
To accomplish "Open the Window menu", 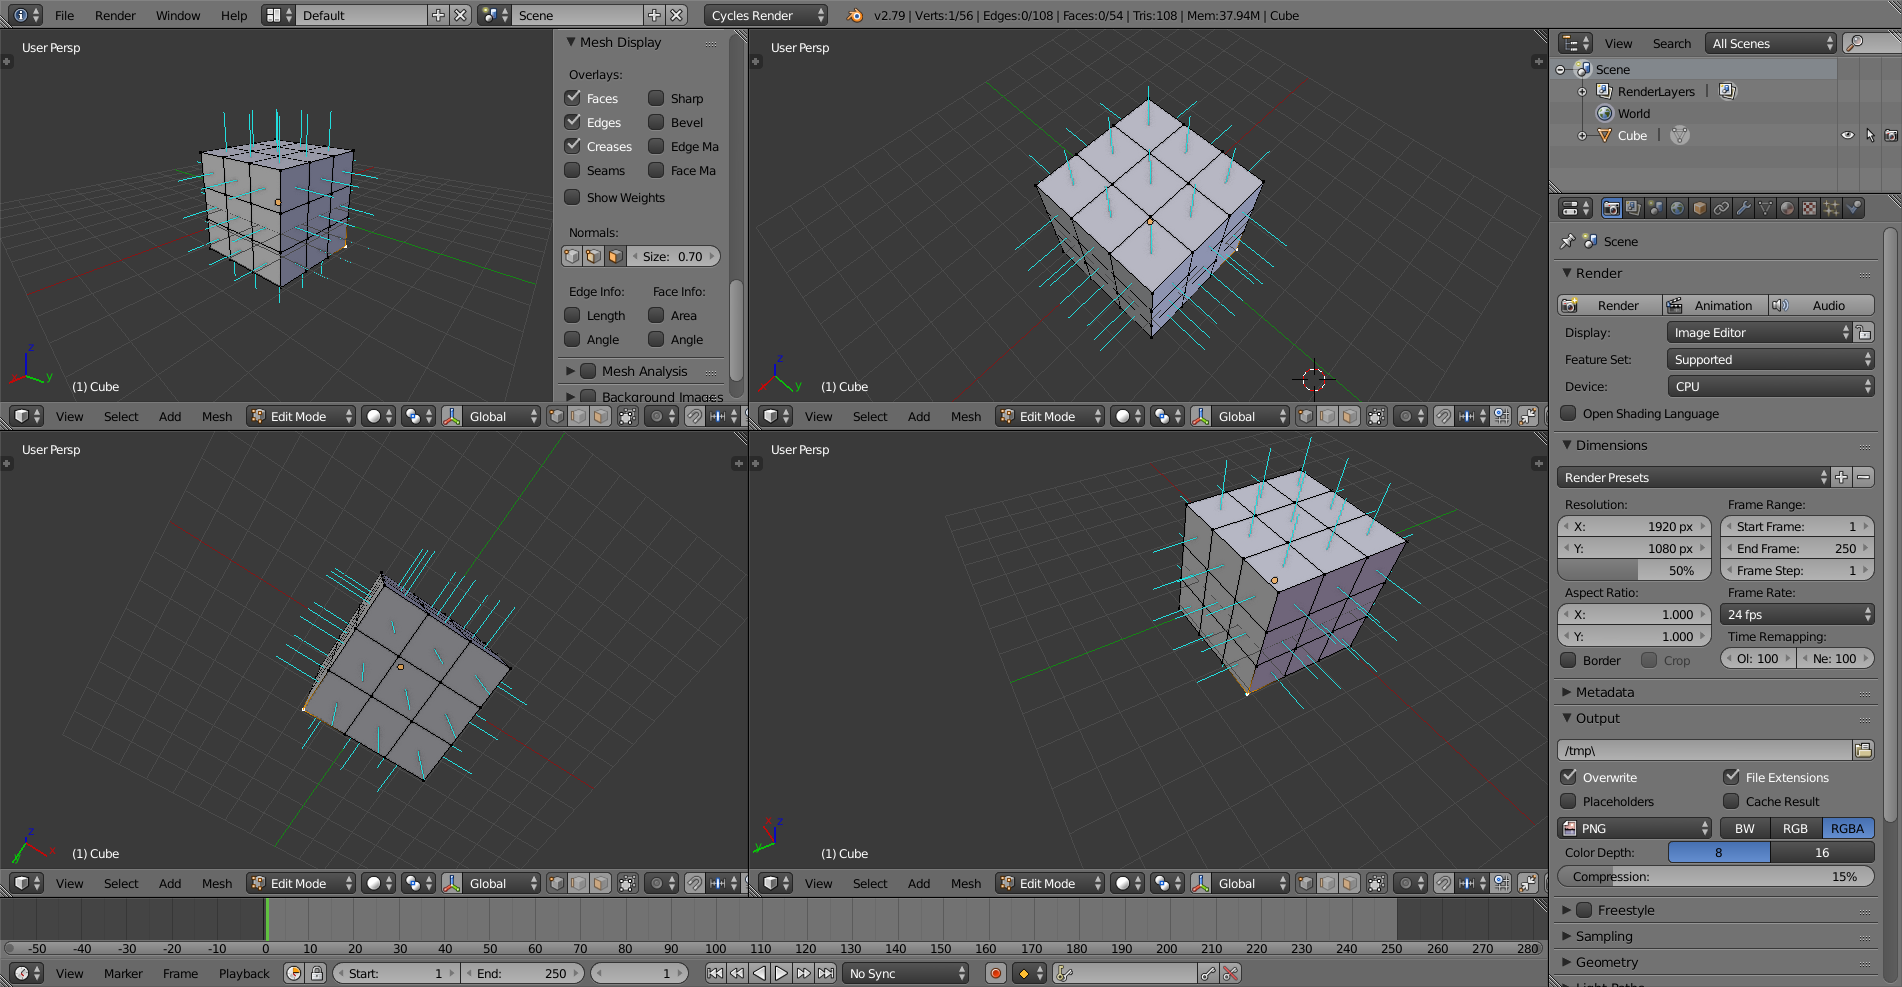I will [x=178, y=15].
